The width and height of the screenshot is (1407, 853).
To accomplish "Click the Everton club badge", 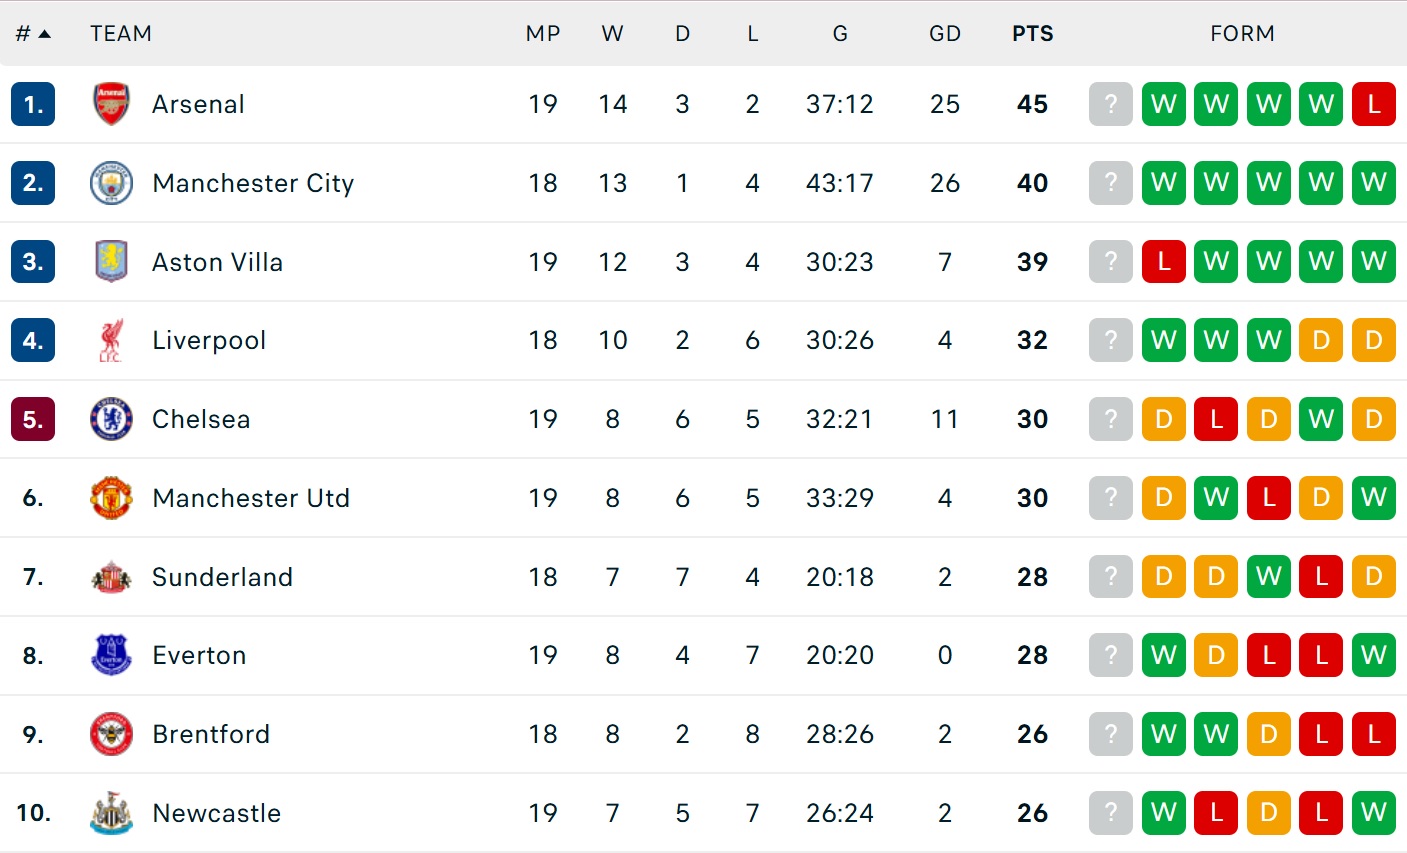I will coord(111,655).
